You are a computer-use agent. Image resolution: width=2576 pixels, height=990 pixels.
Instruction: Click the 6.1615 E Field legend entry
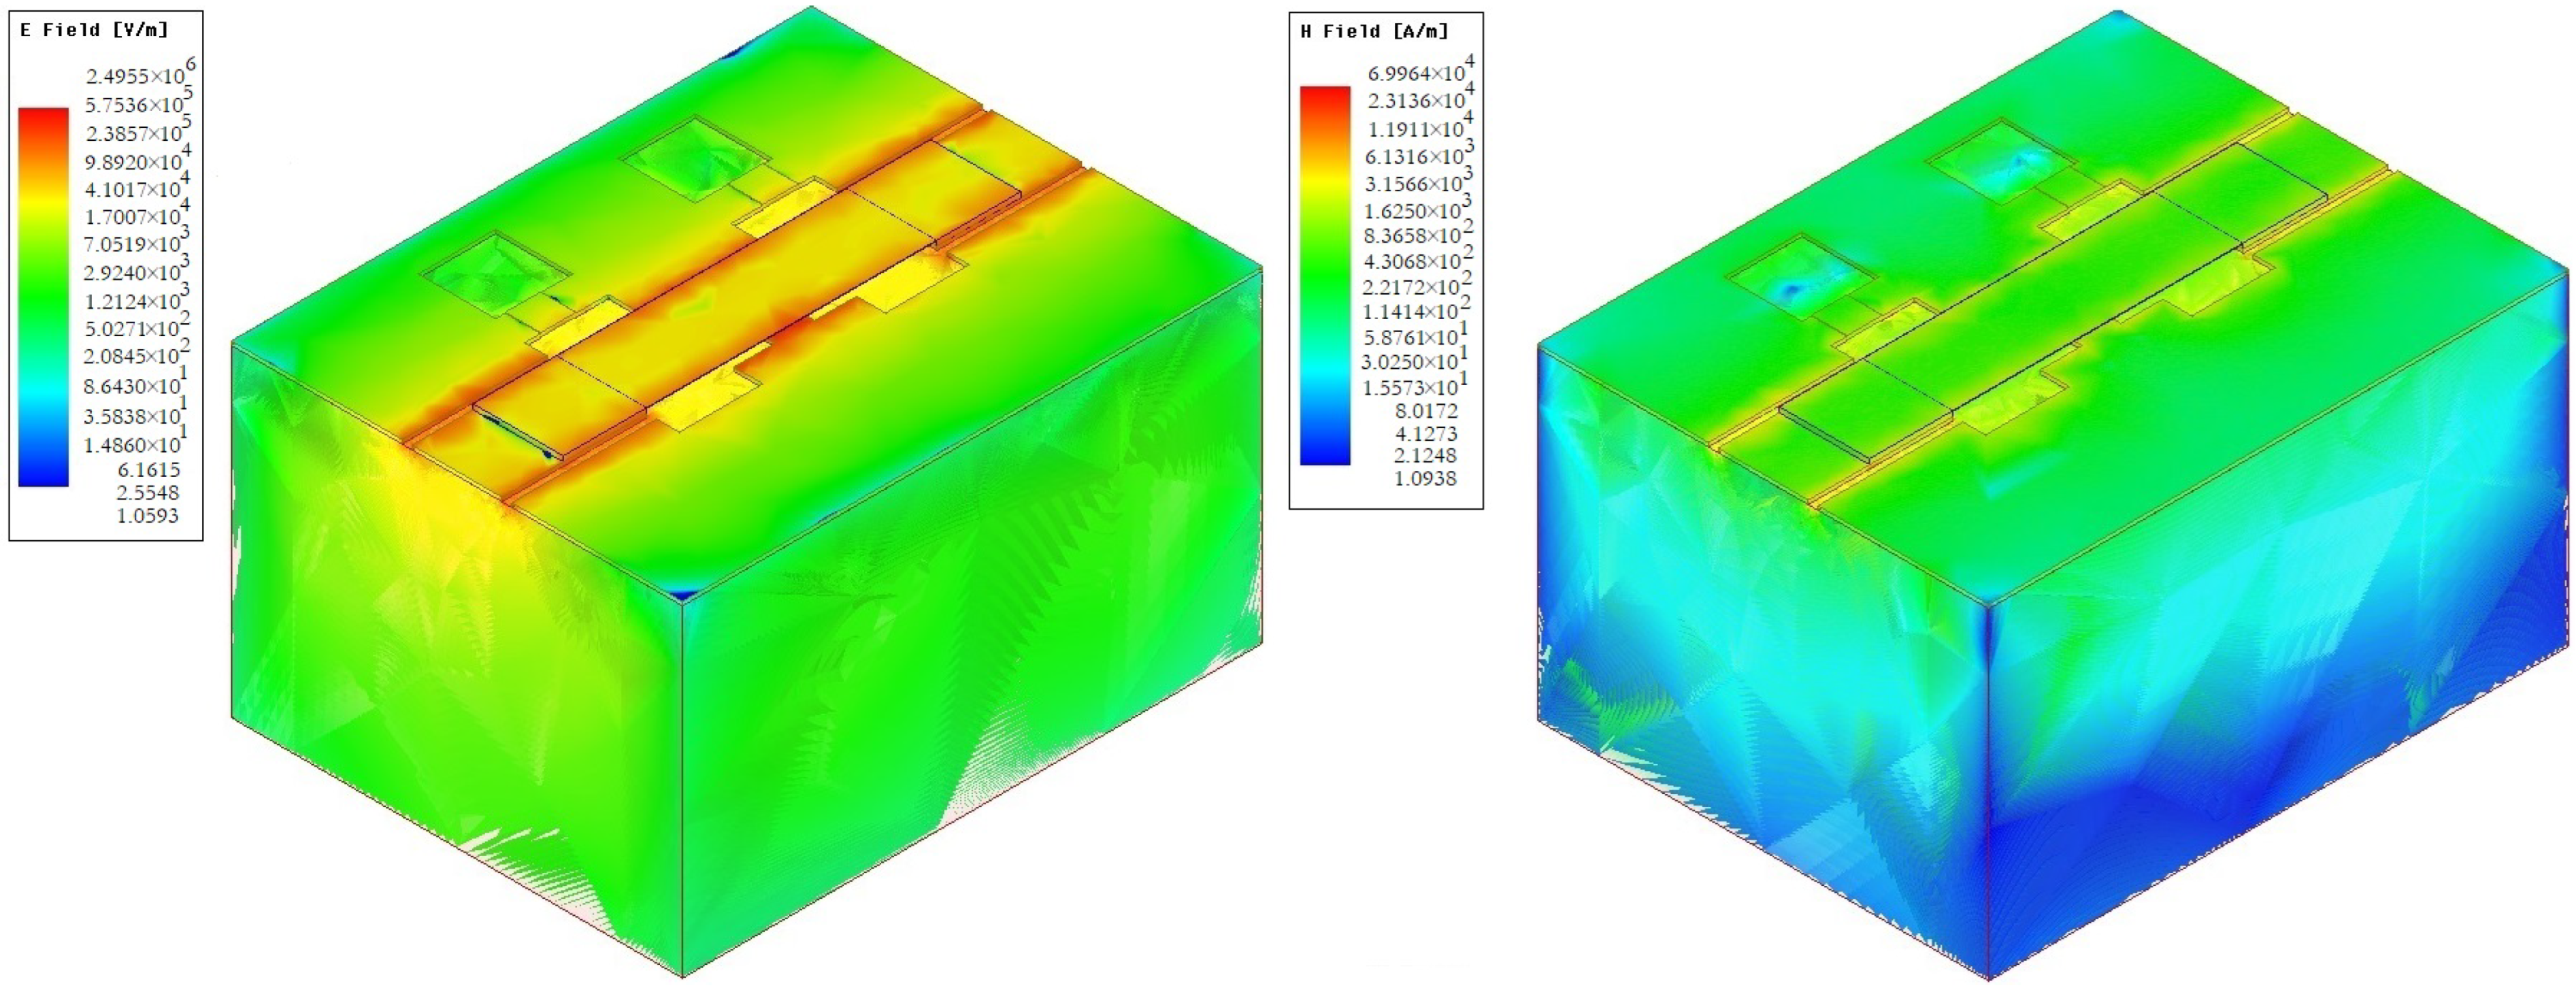click(149, 470)
